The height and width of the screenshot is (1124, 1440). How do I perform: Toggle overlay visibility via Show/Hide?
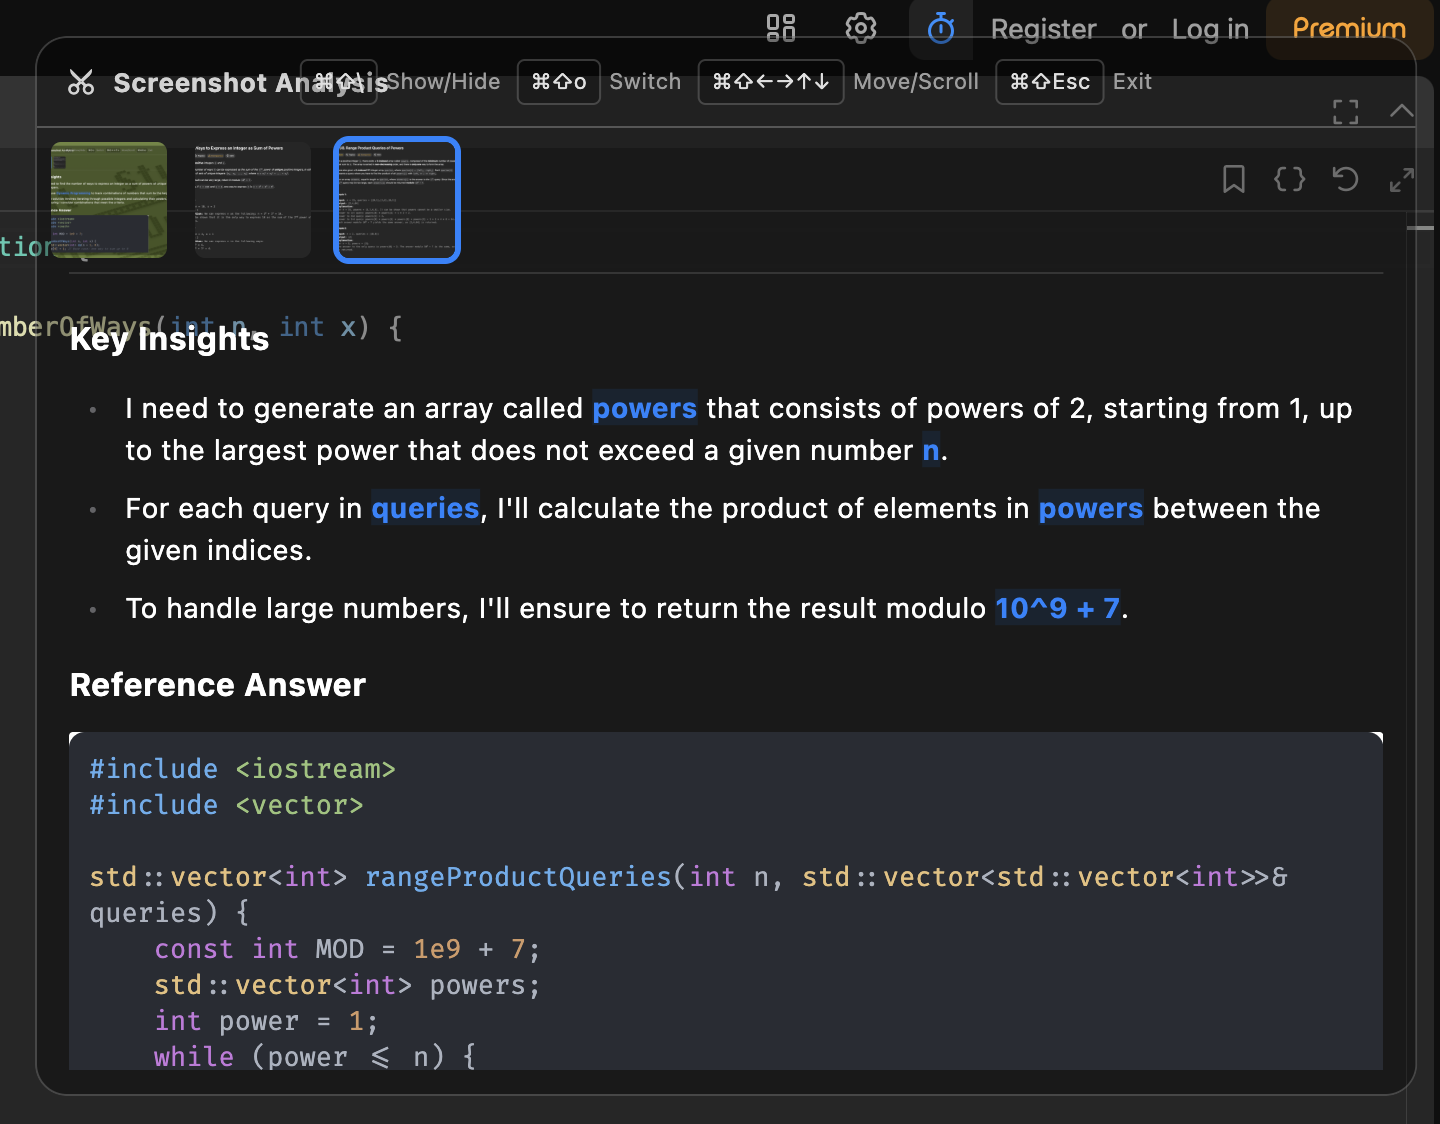444,81
